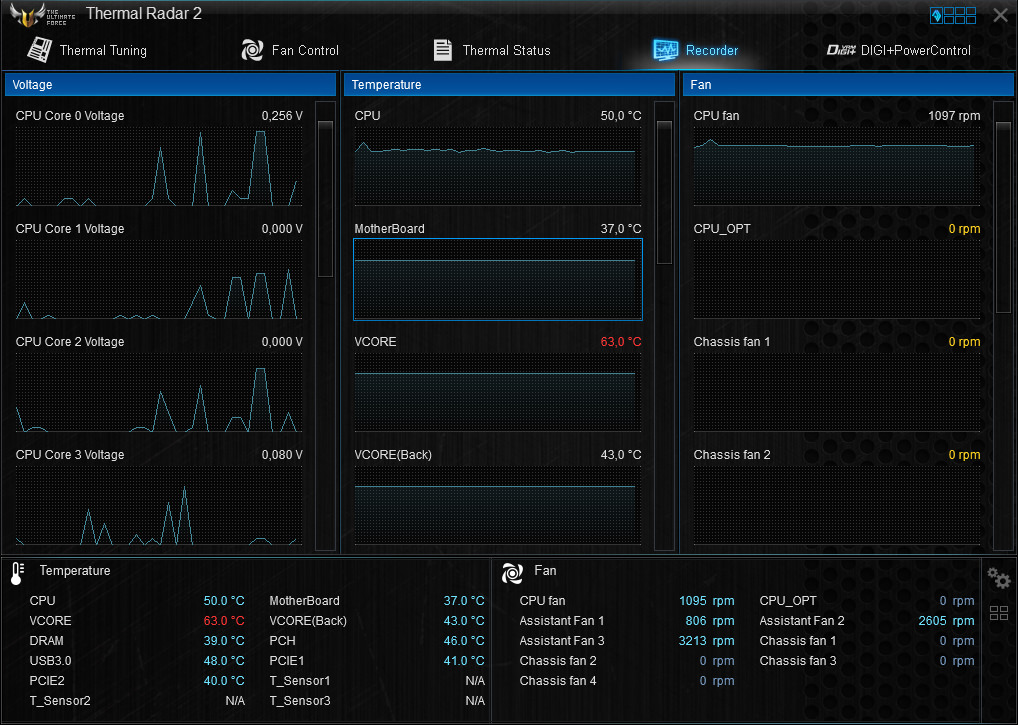This screenshot has height=725, width=1018.
Task: Click the CPU Core 3 Voltage value 0,080 V
Action: [x=282, y=454]
